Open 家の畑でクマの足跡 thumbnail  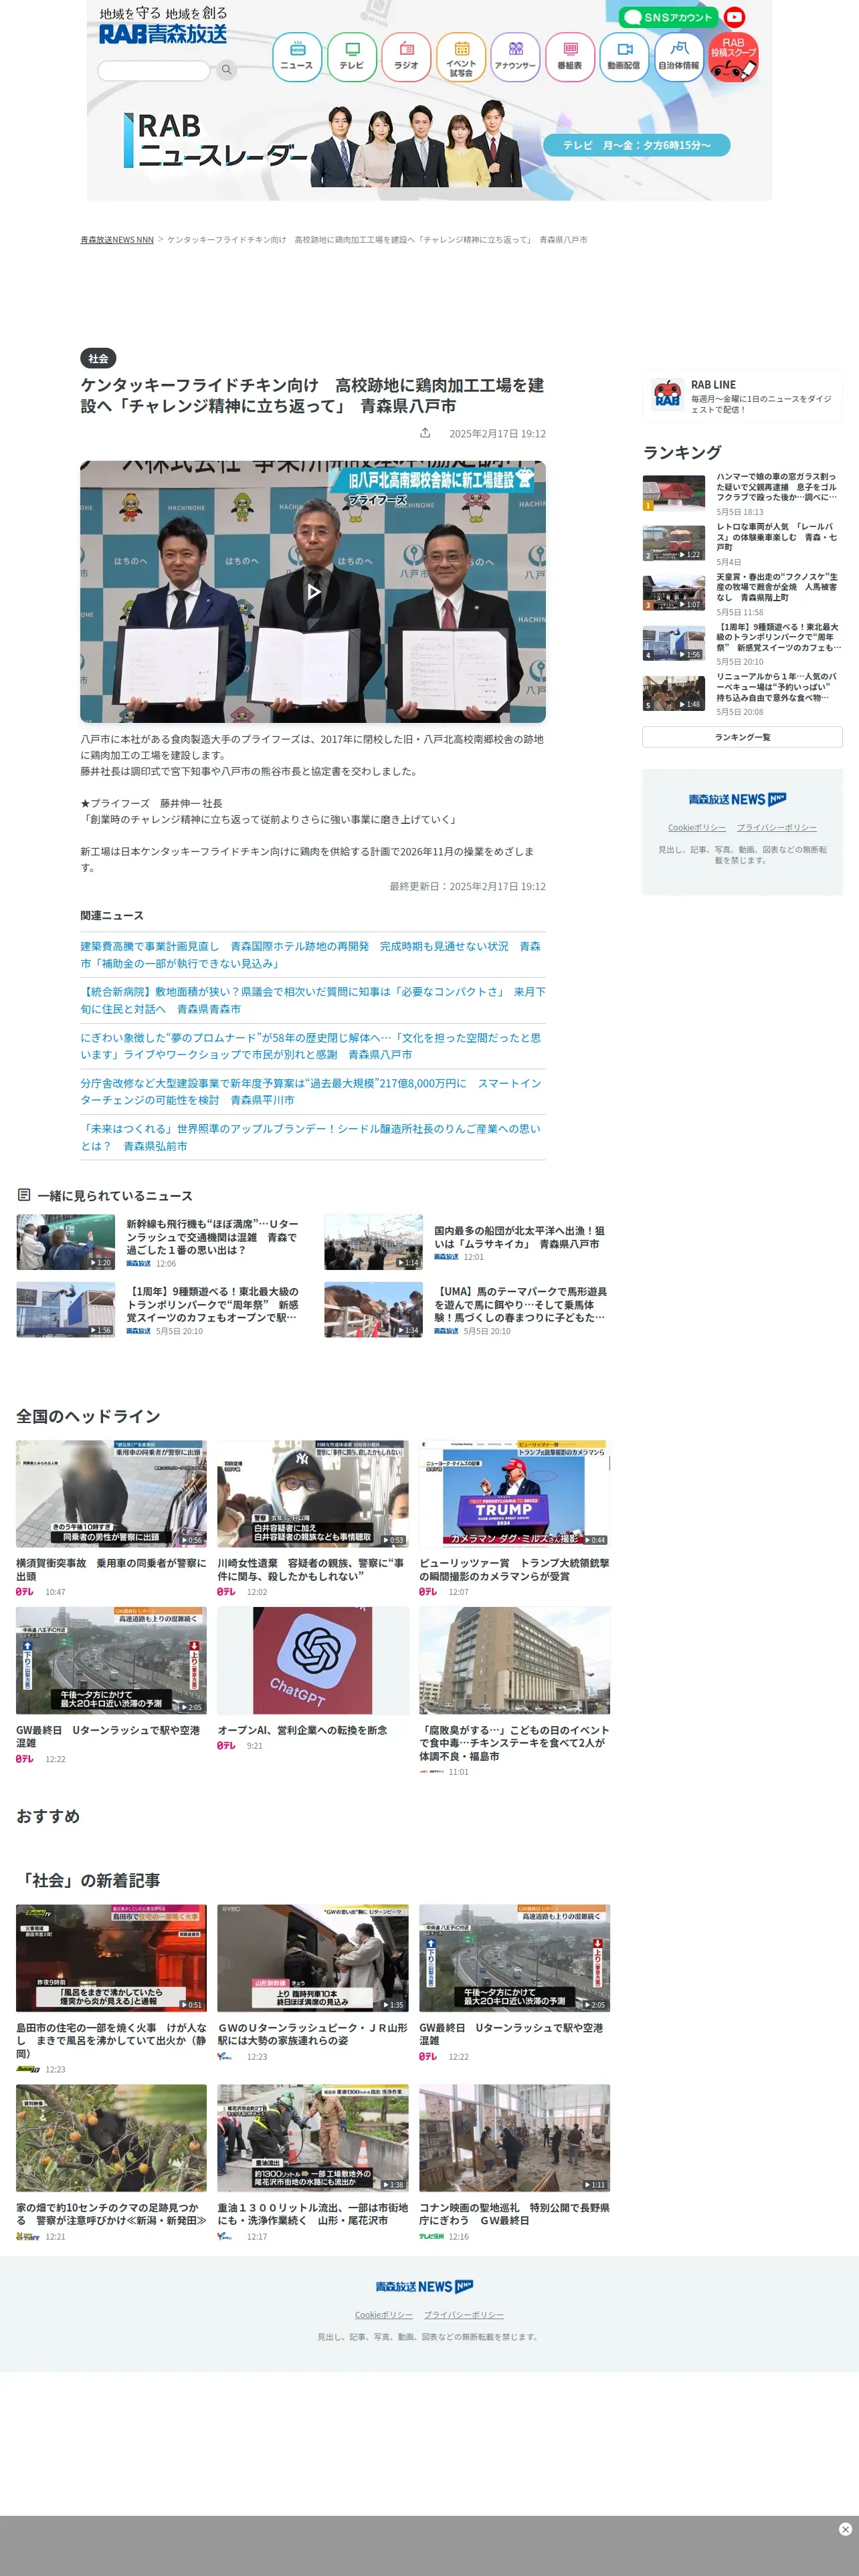click(x=111, y=2138)
